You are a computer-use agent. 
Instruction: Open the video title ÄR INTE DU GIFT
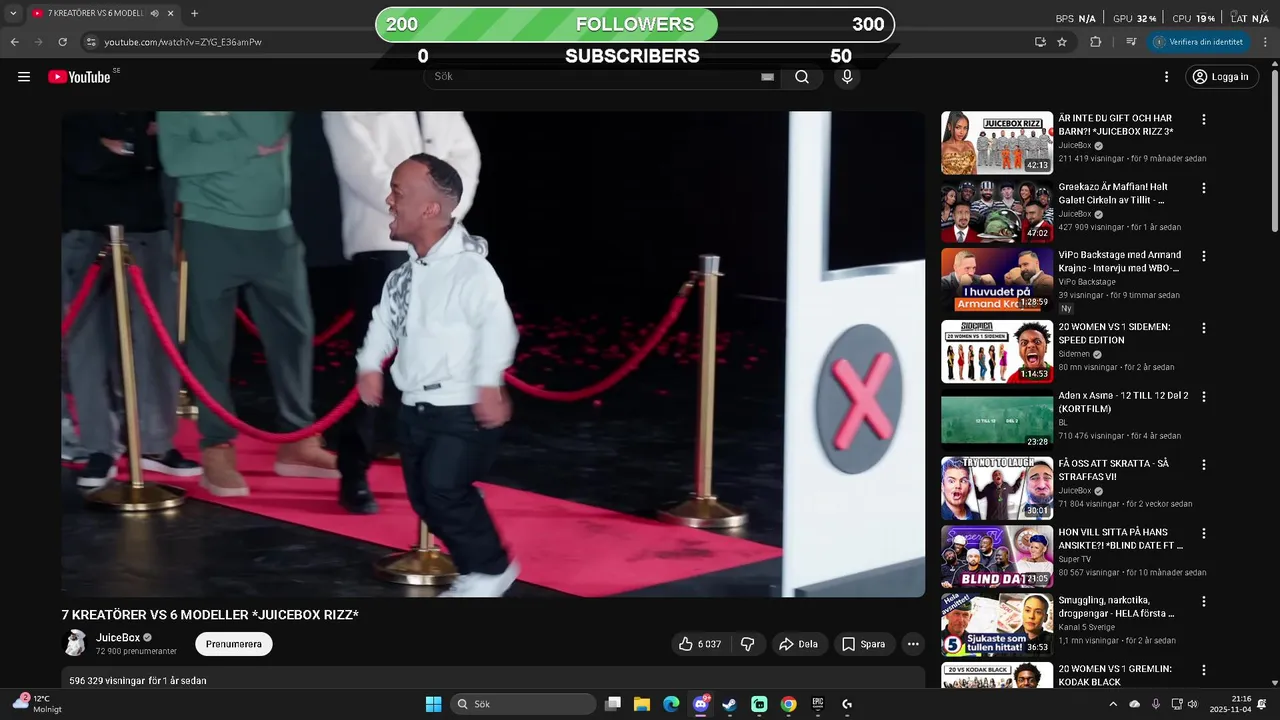click(1116, 125)
